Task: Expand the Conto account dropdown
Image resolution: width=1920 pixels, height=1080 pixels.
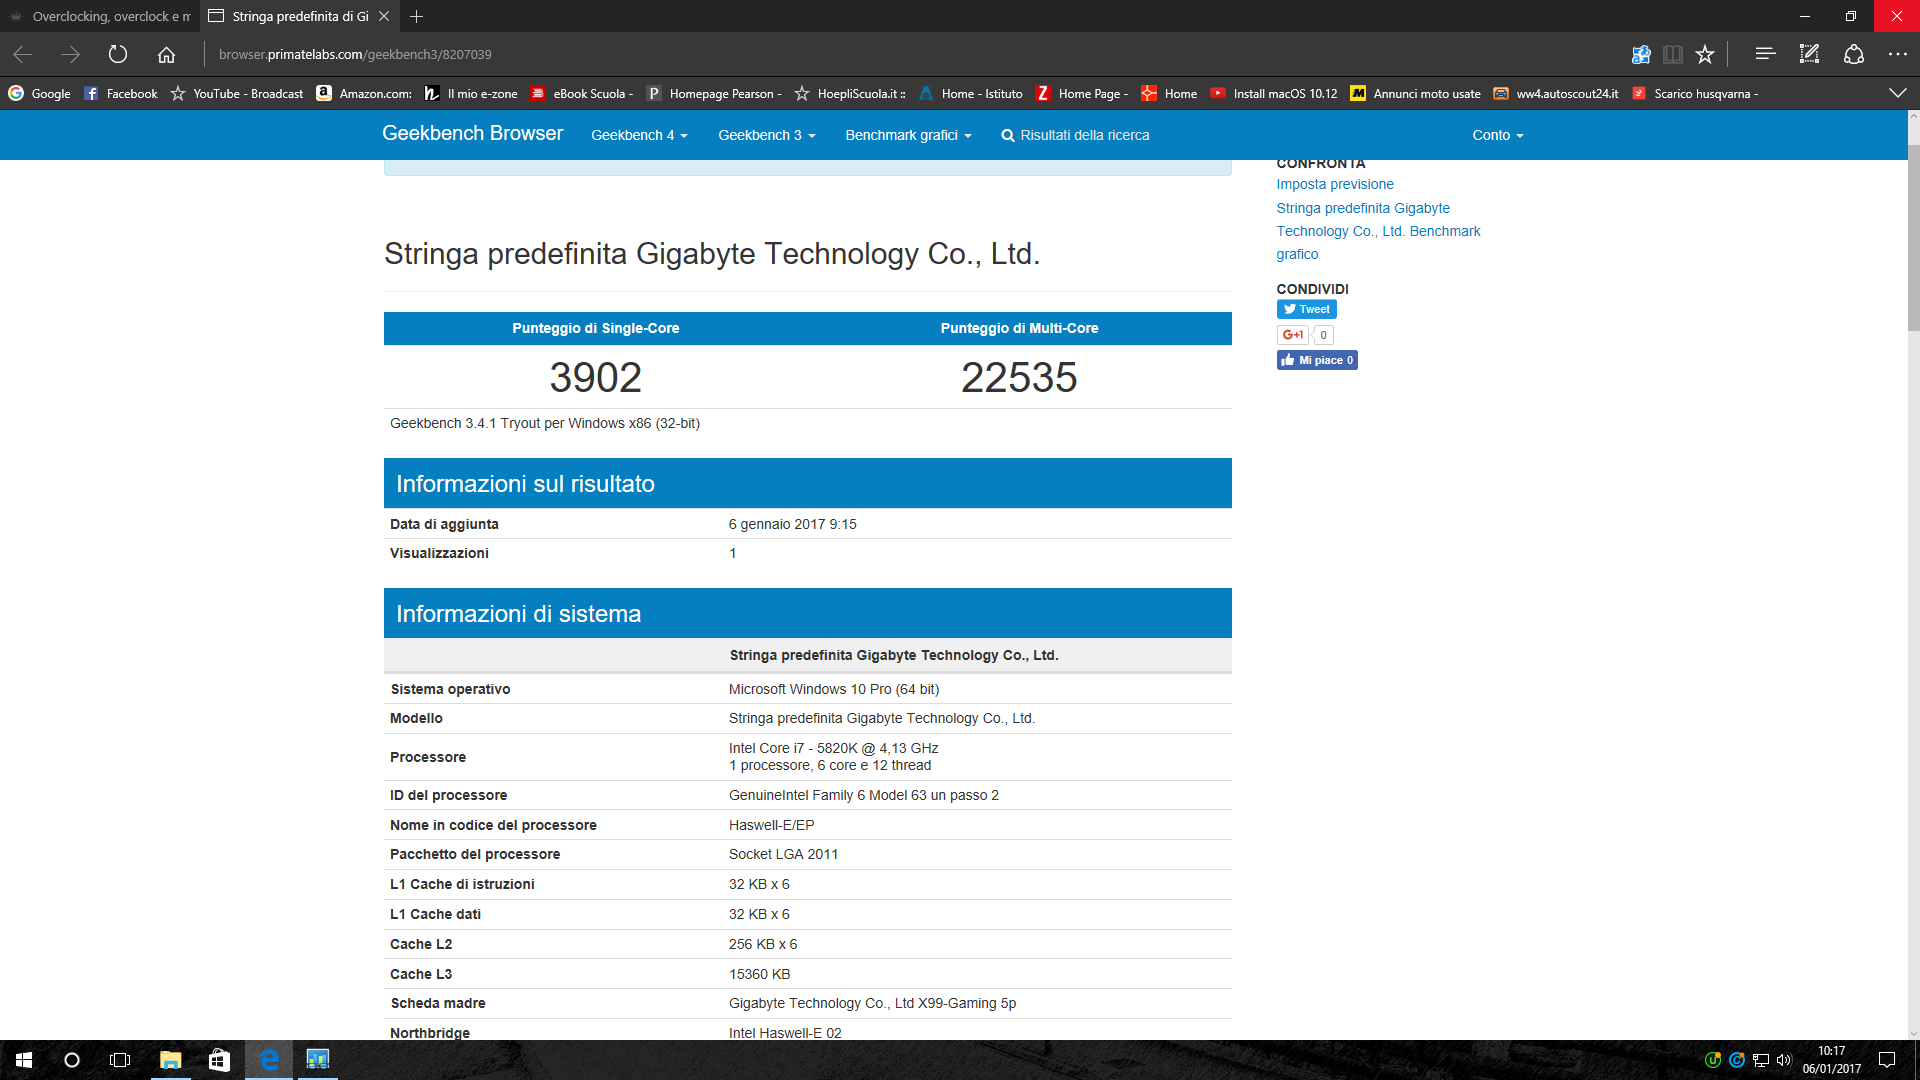Action: pyautogui.click(x=1497, y=135)
